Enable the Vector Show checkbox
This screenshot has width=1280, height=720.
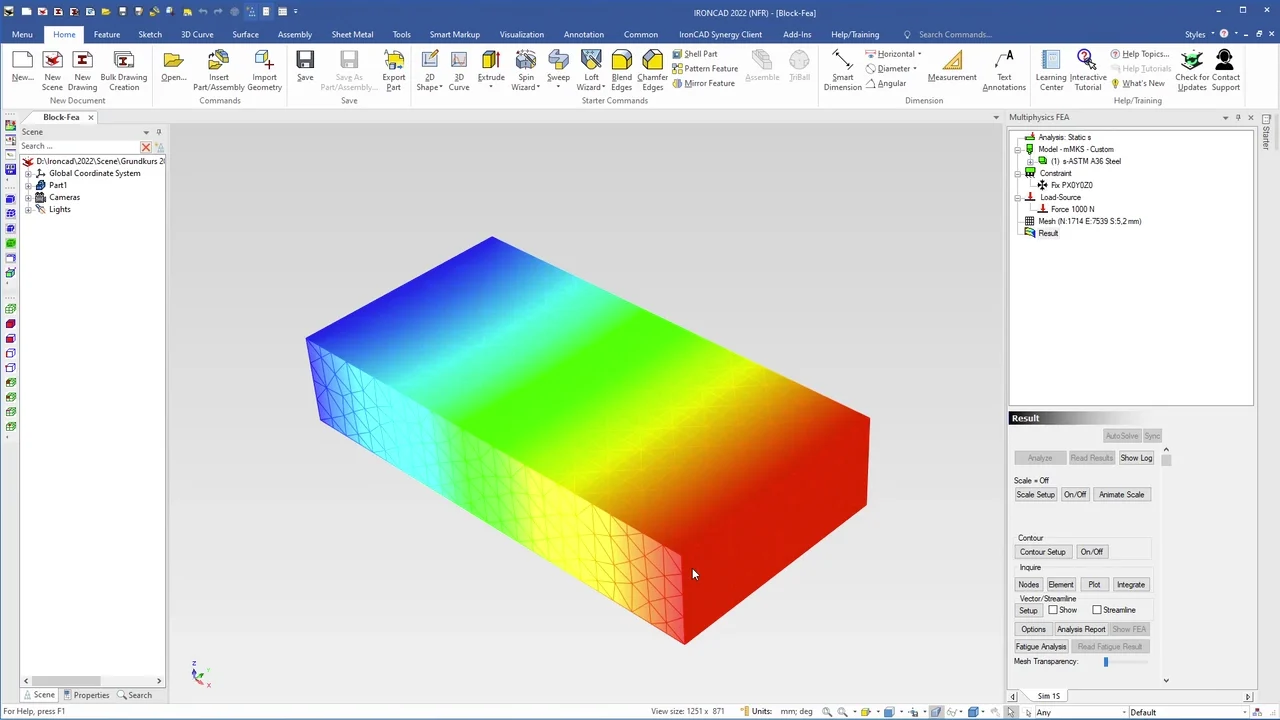click(x=1053, y=610)
